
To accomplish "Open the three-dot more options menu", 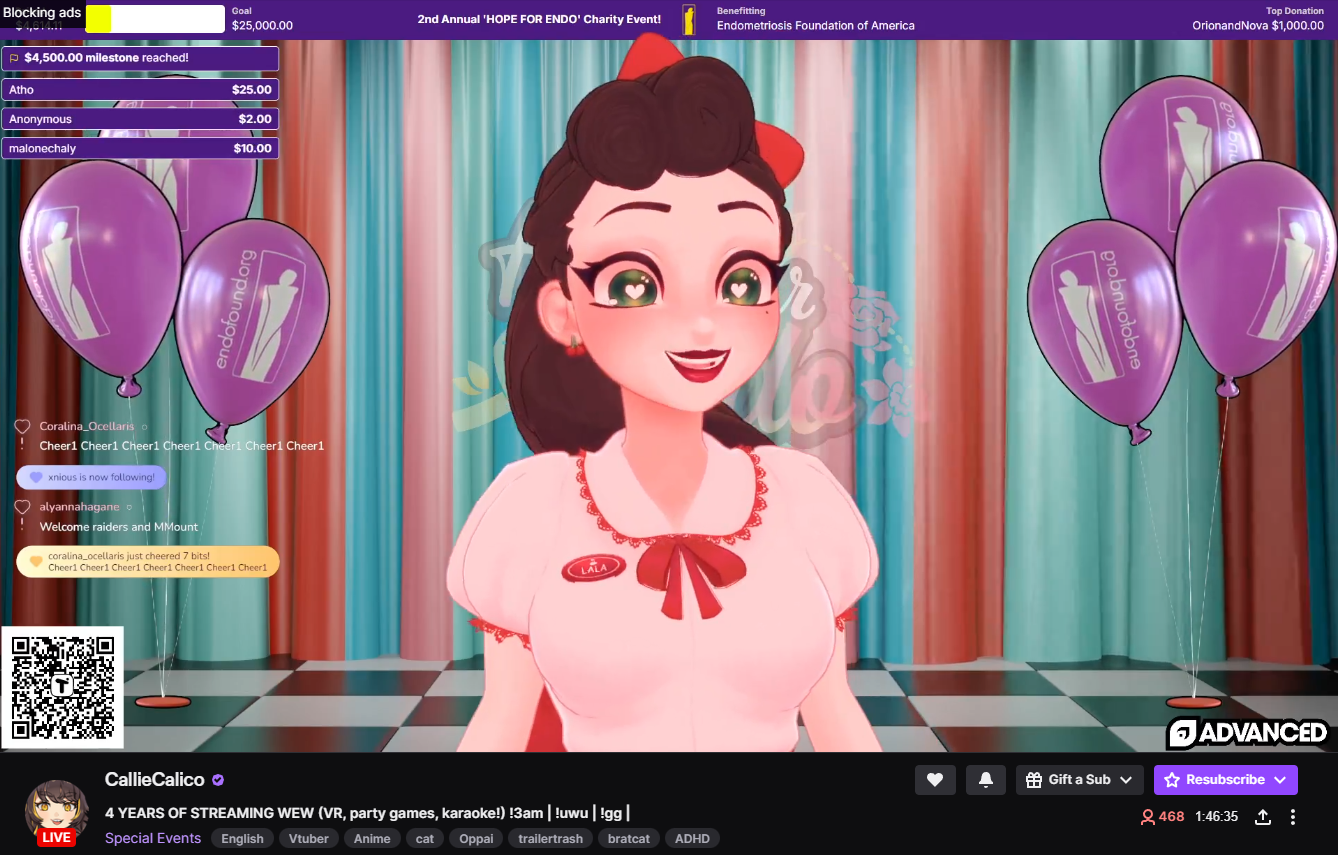I will click(1293, 817).
